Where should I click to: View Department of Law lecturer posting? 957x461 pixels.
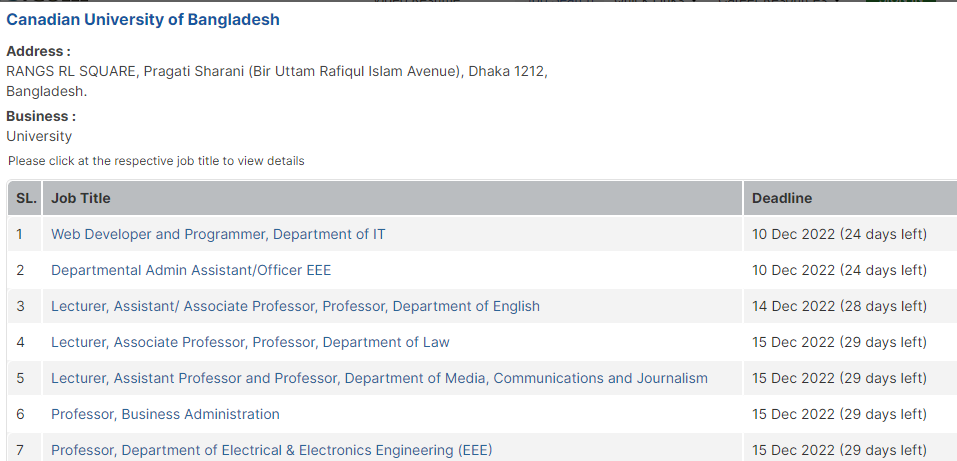(x=250, y=342)
